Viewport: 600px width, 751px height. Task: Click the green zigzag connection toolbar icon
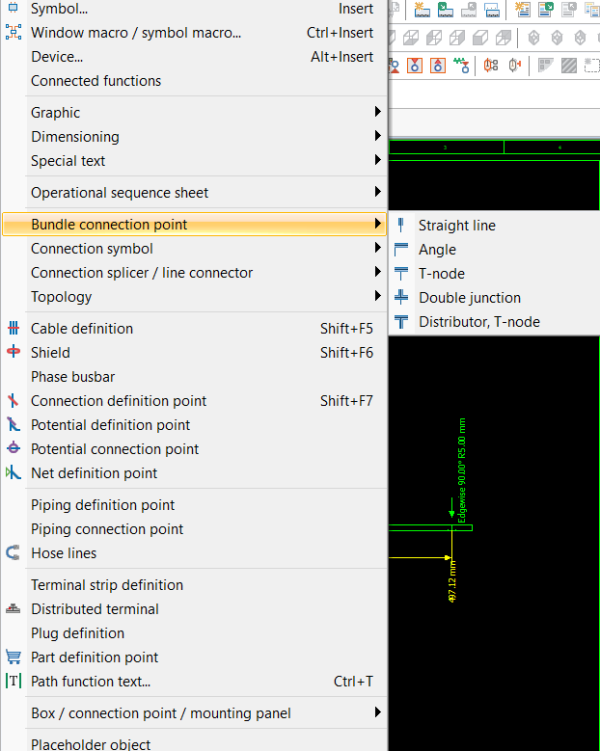[x=461, y=65]
